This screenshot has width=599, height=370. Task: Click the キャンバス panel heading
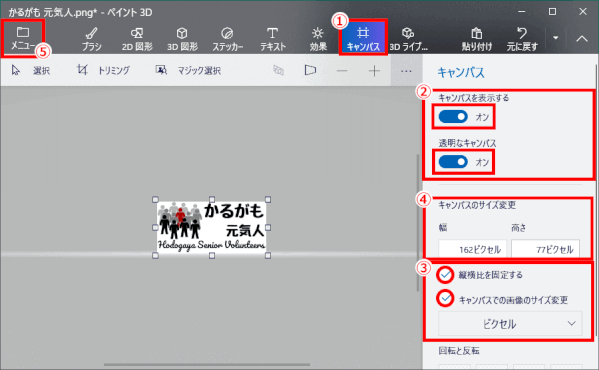click(x=461, y=72)
